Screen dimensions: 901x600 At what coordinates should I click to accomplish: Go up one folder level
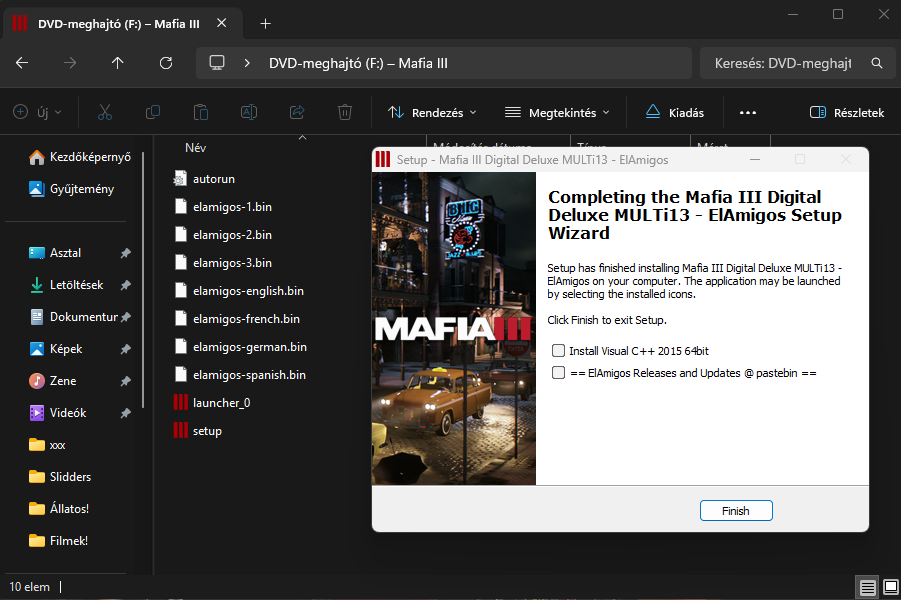(x=117, y=63)
